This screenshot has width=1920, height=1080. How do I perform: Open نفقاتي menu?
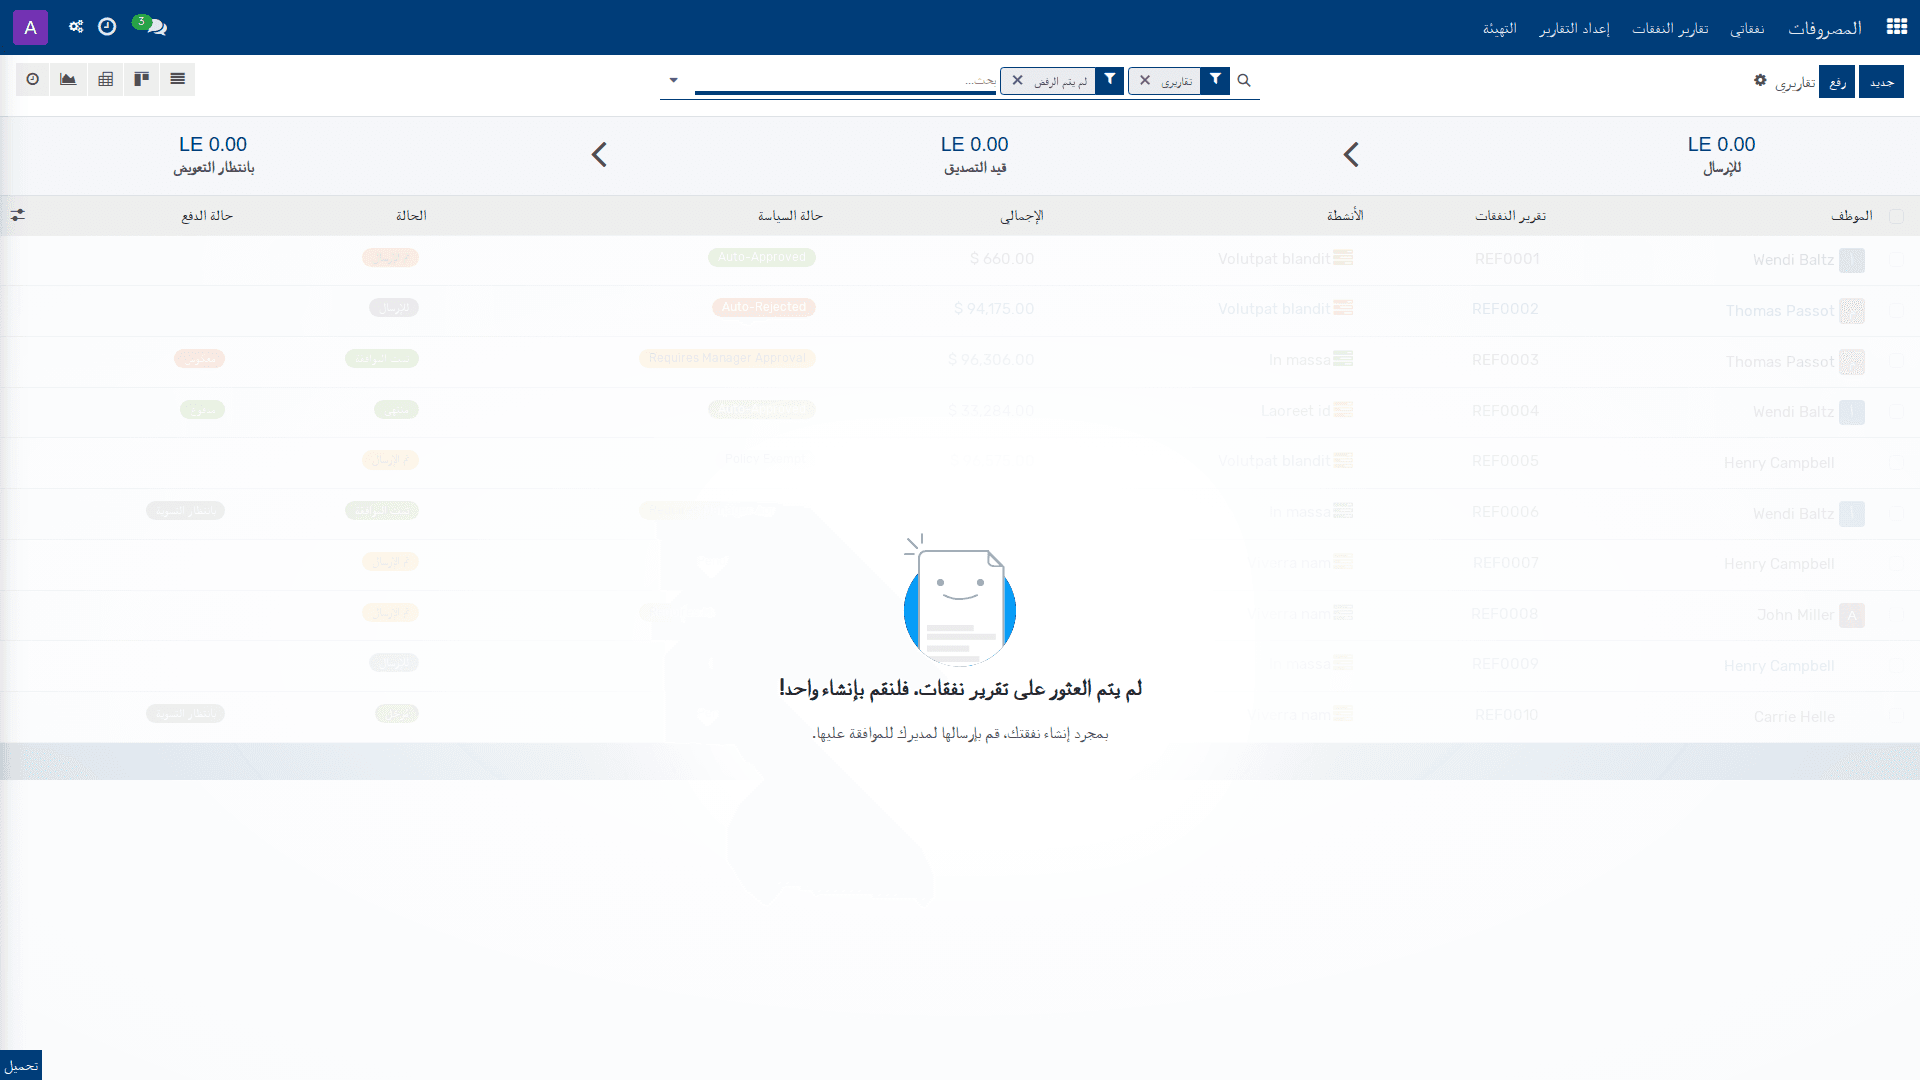(x=1747, y=28)
